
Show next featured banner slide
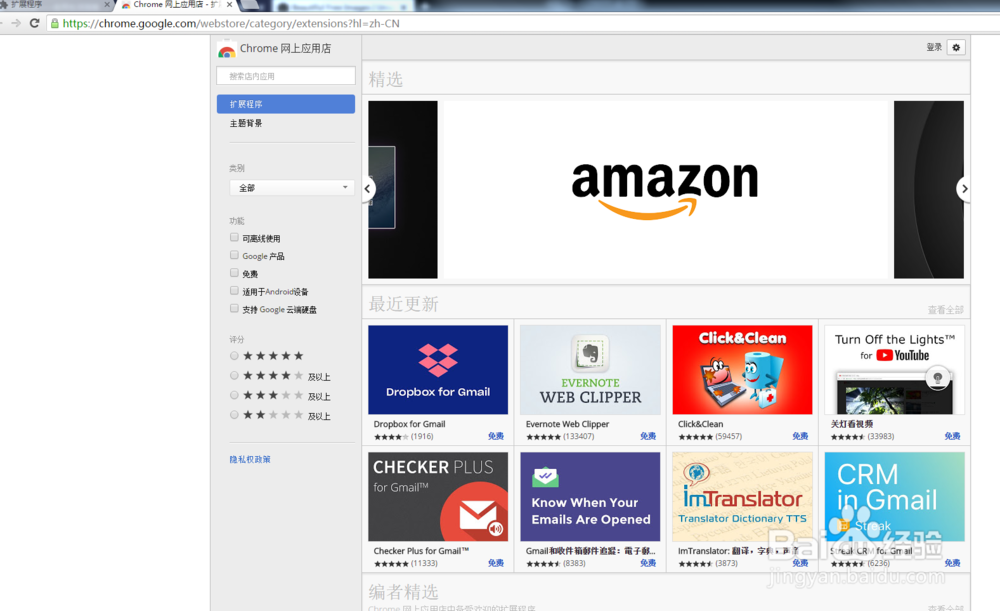964,189
